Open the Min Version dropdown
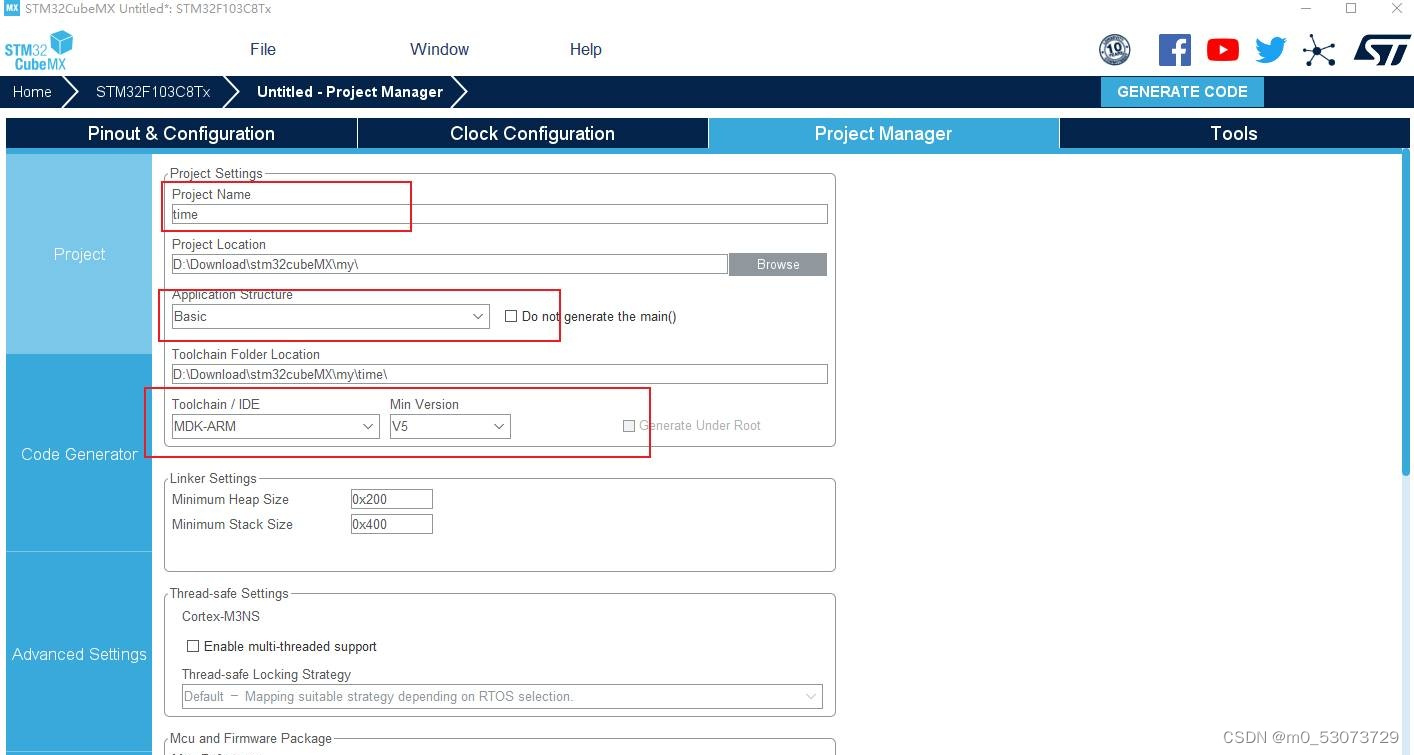 (x=450, y=426)
